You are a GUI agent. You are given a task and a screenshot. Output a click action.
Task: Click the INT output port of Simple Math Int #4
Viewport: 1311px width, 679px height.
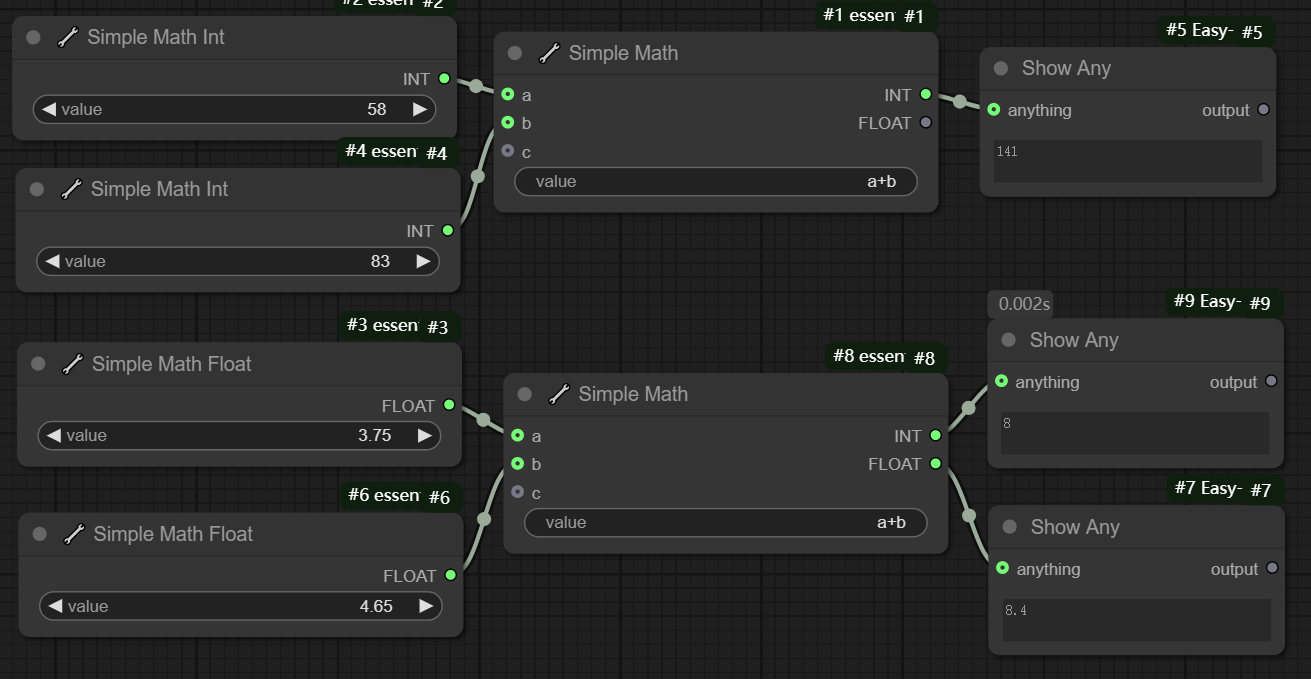pos(447,231)
